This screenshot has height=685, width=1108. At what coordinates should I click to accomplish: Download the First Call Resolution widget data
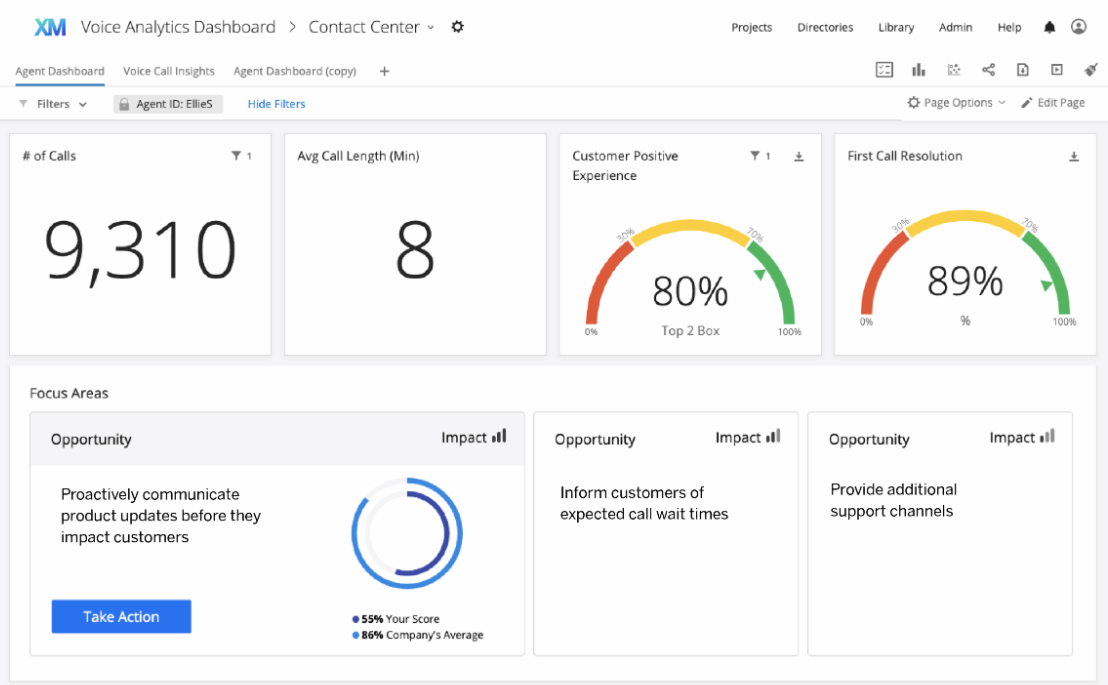point(1073,156)
